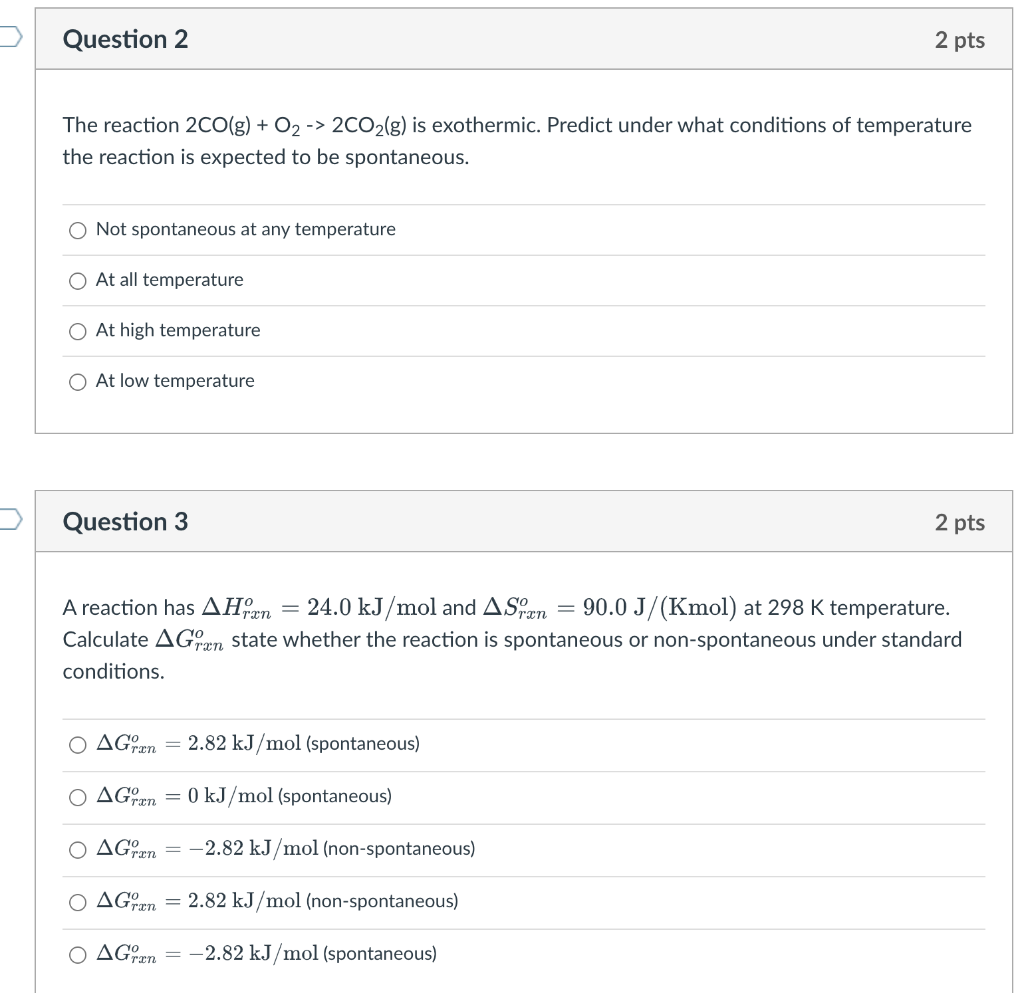Image resolution: width=1024 pixels, height=993 pixels.
Task: Choose answer '-2.82 kJ/mol (non-spontaneous)'
Action: (77, 849)
